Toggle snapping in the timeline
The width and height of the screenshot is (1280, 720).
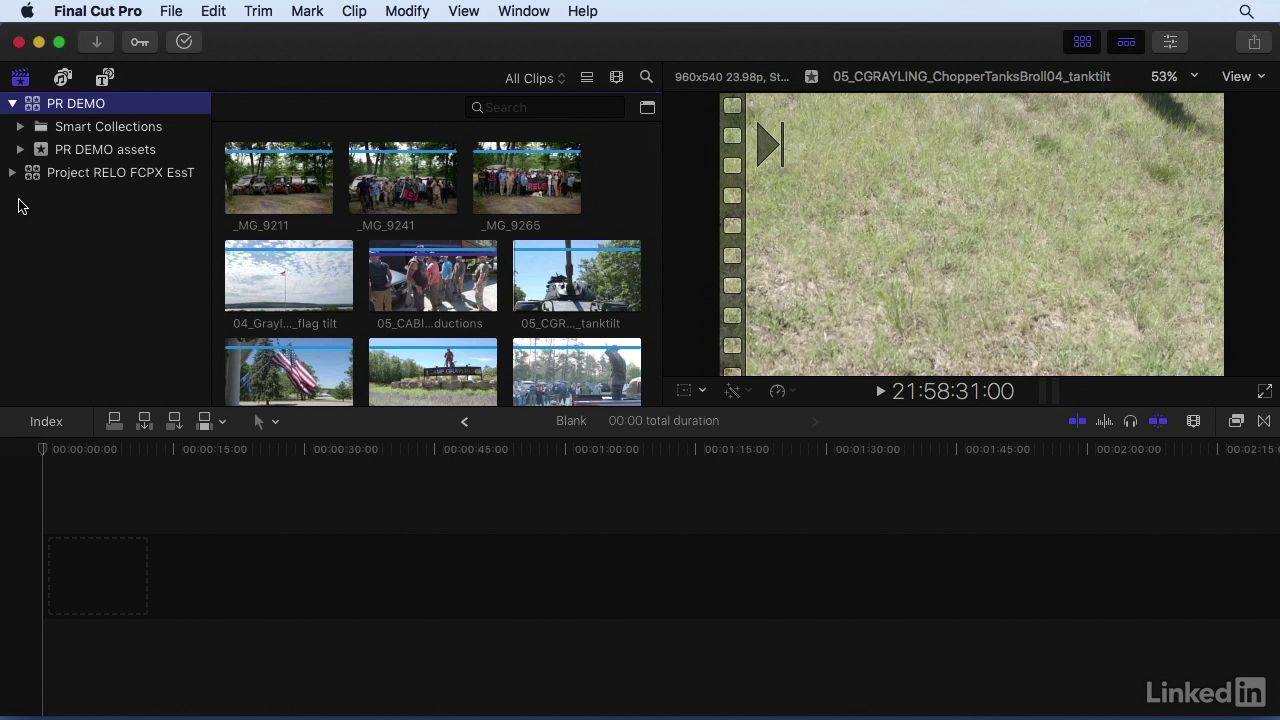pos(1158,421)
